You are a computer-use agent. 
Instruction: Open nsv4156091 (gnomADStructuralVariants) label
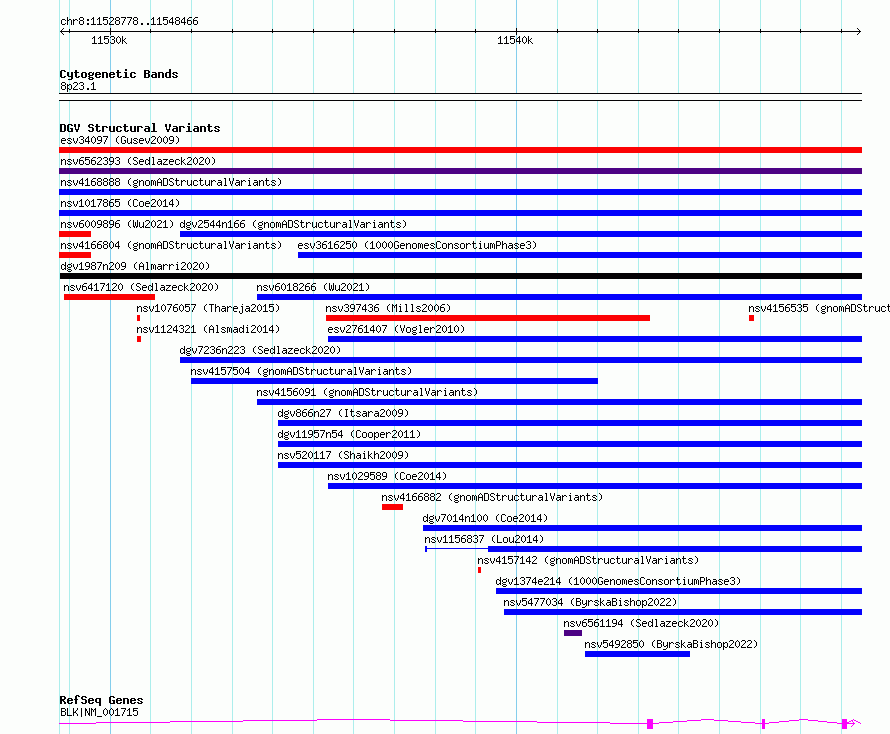tap(367, 392)
